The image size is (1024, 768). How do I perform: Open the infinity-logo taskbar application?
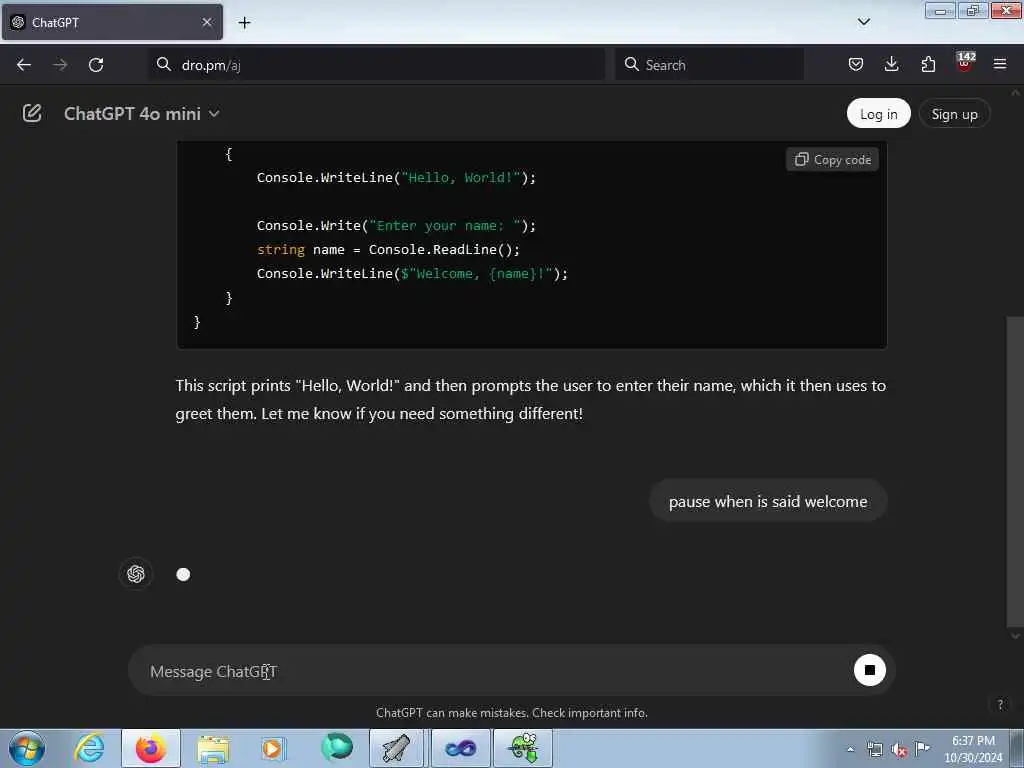[460, 748]
